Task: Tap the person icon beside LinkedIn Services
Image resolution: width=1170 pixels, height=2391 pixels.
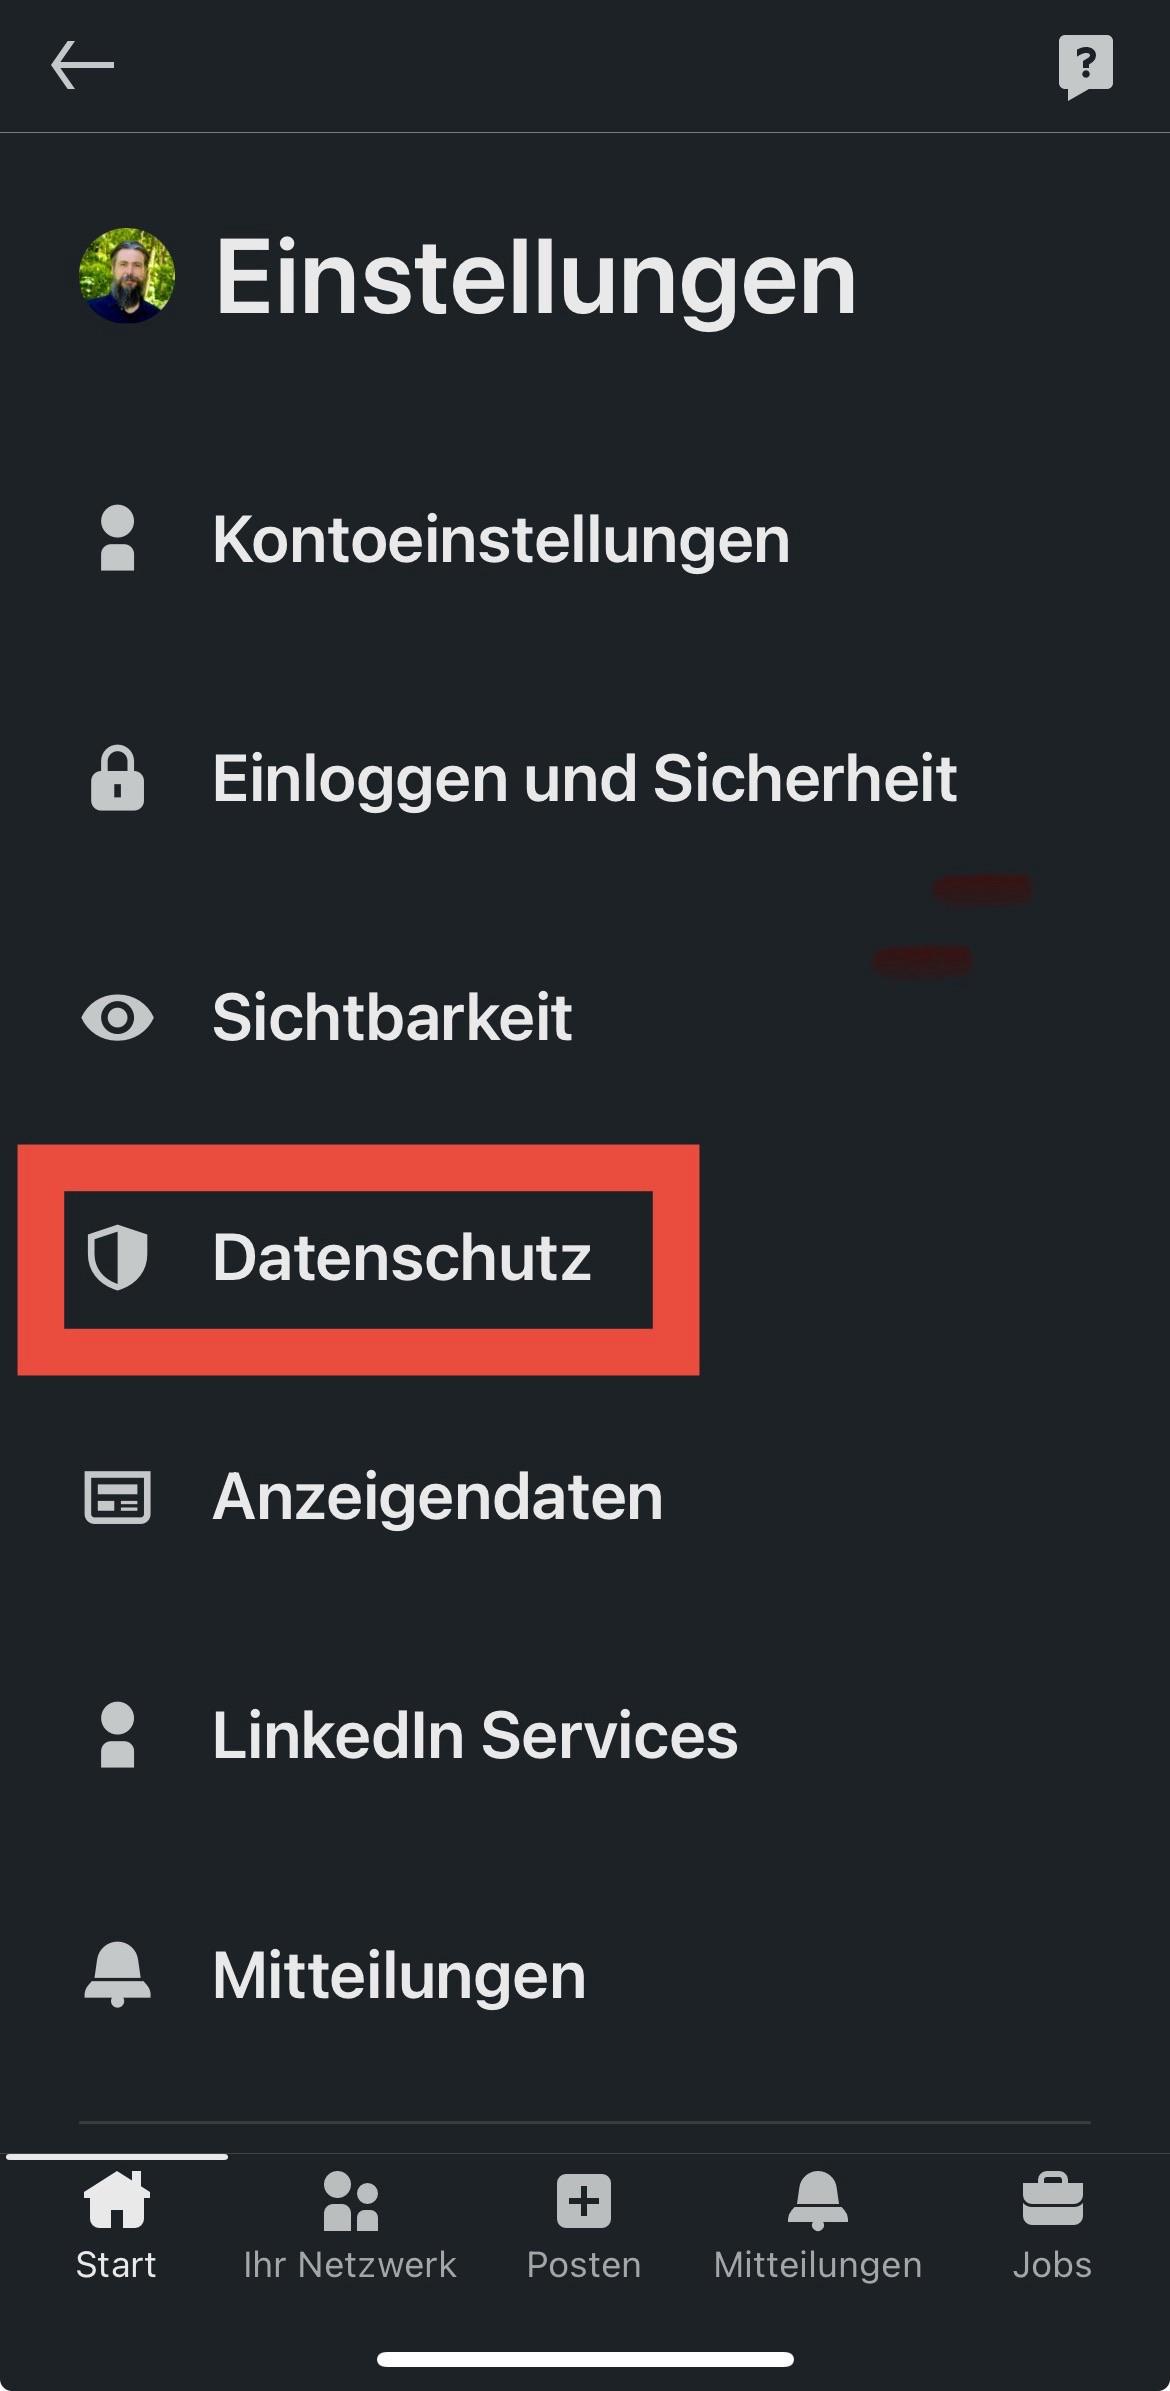Action: (x=117, y=1735)
